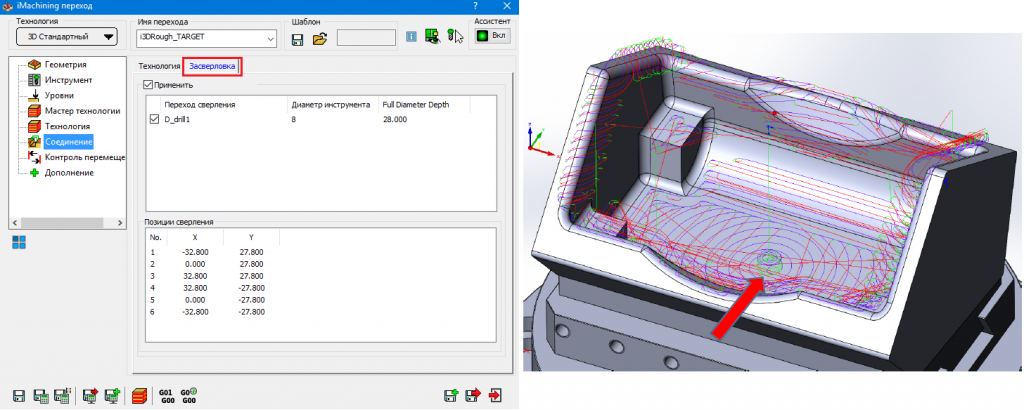Screen dimensions: 1024x410
Task: Click the No. column header
Action: 156,238
